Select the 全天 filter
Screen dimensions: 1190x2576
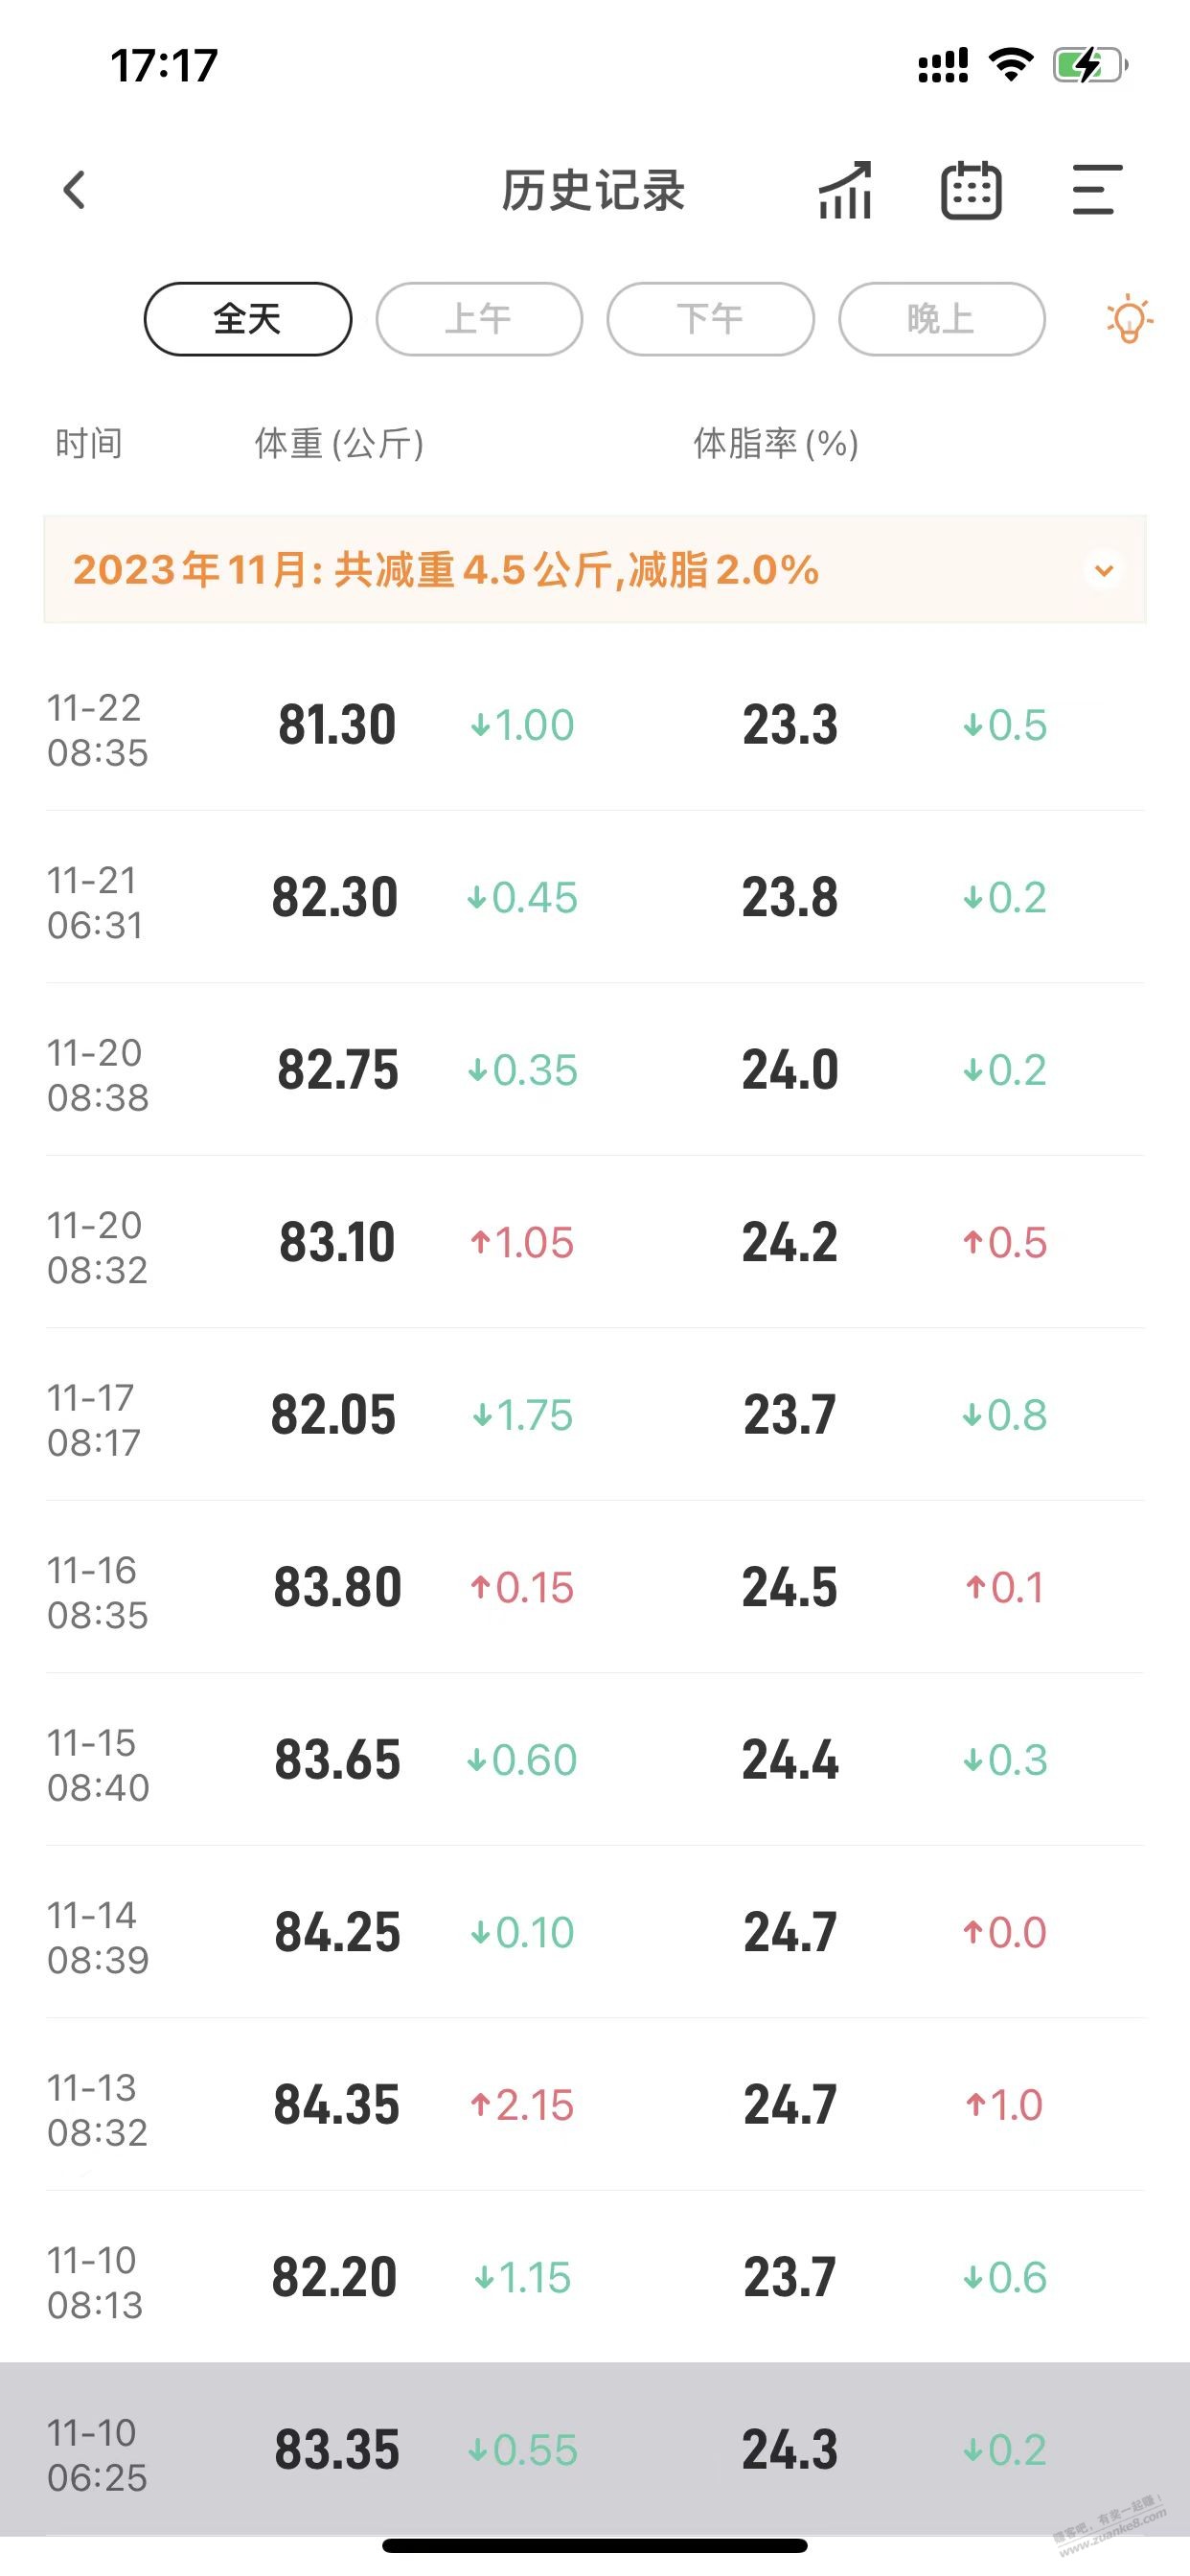click(x=248, y=319)
